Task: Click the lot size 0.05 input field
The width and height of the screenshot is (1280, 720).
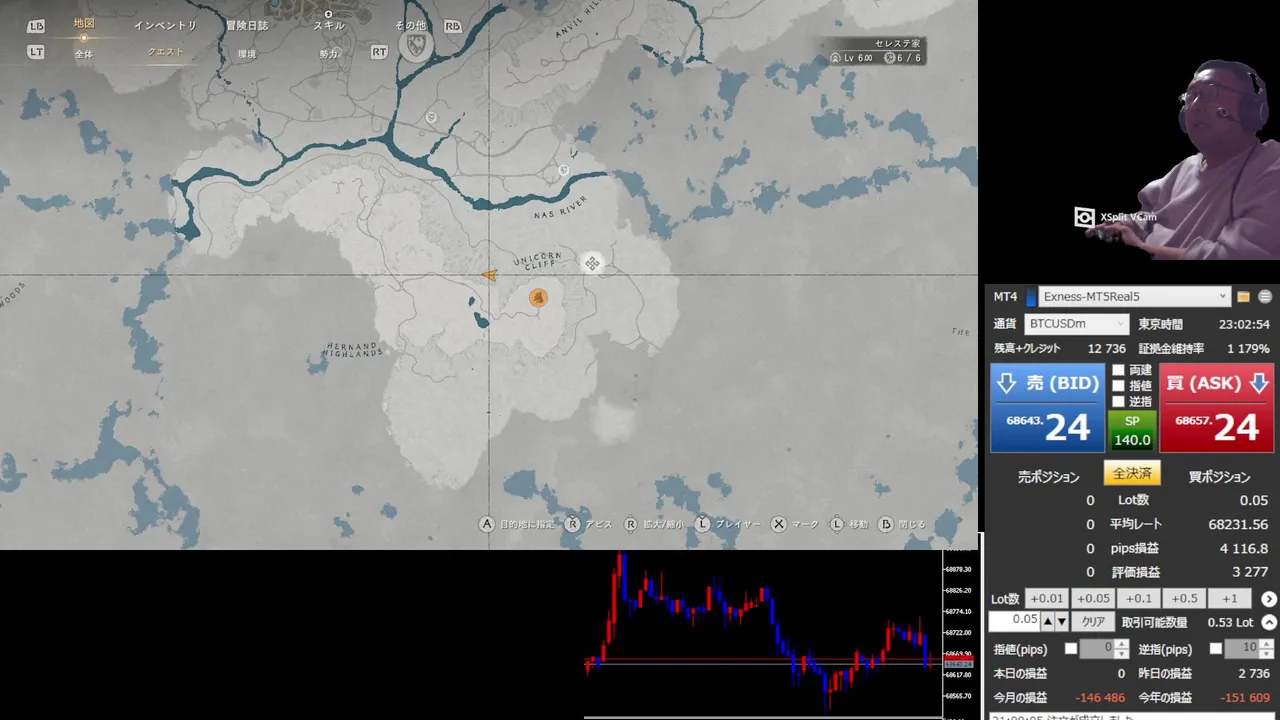Action: click(1014, 621)
